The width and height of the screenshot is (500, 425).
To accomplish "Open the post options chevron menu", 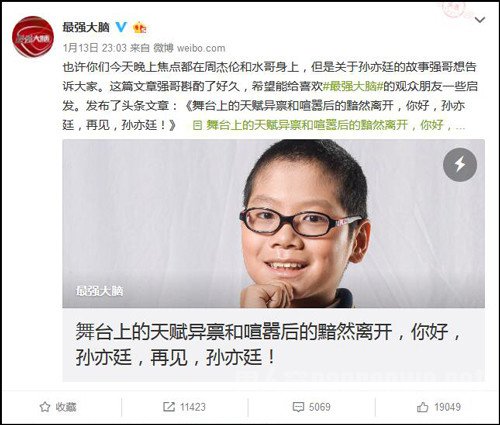I will point(480,20).
